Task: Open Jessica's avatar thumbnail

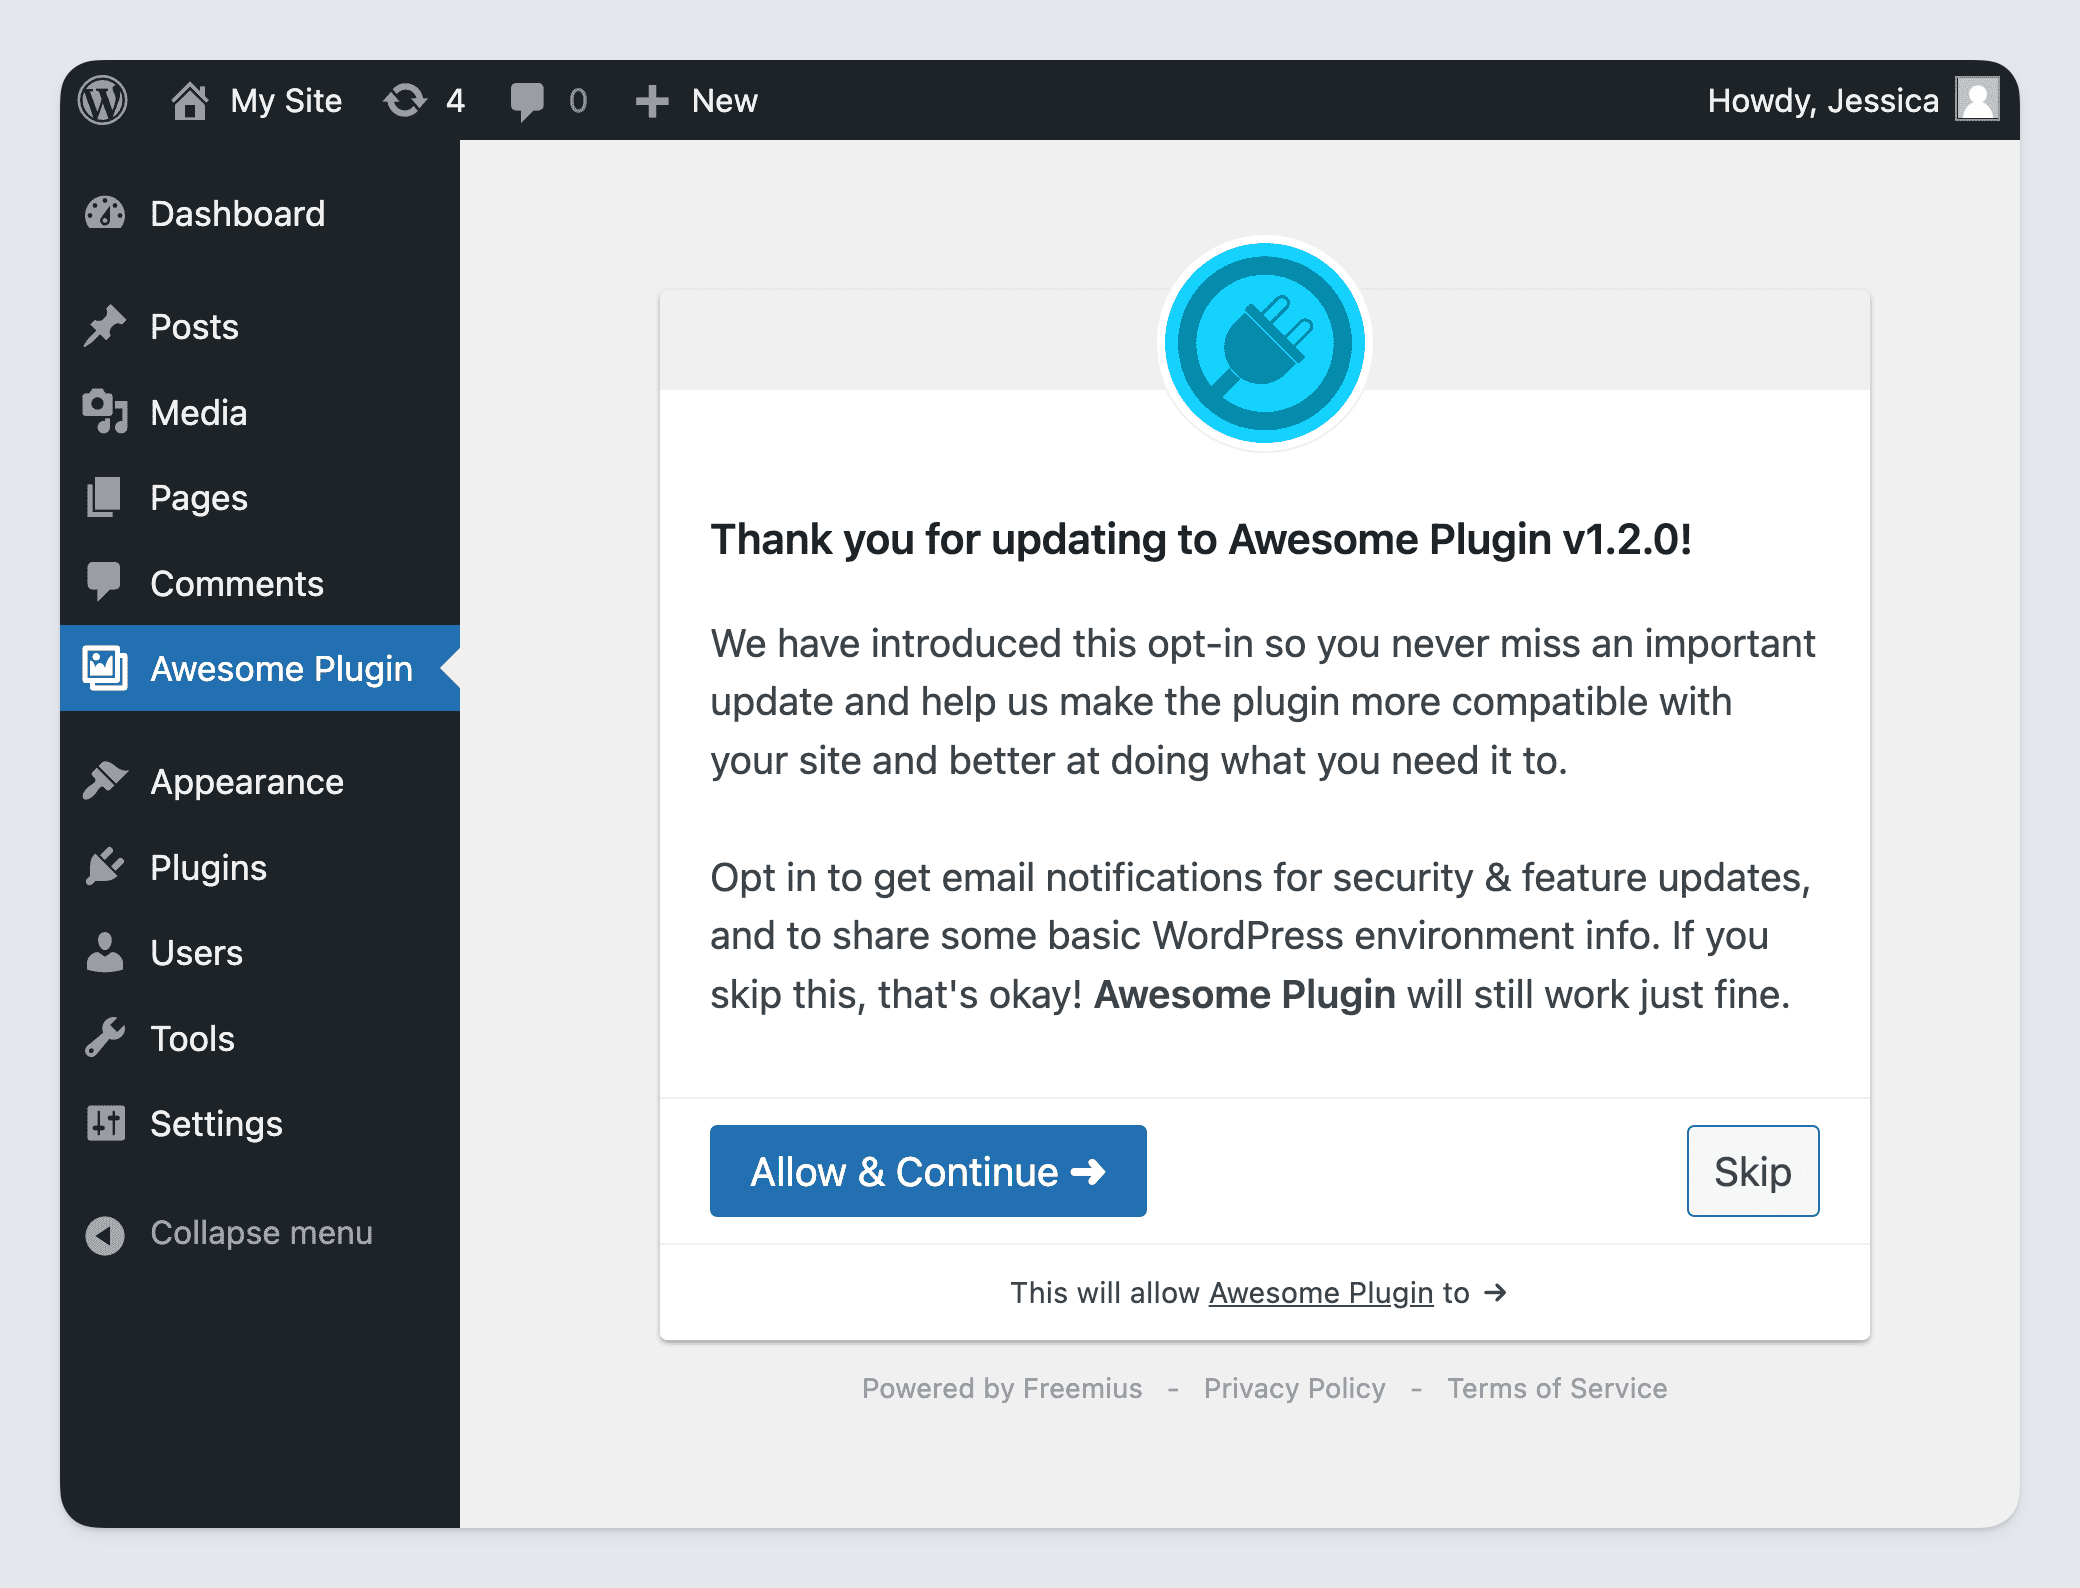Action: (1977, 100)
